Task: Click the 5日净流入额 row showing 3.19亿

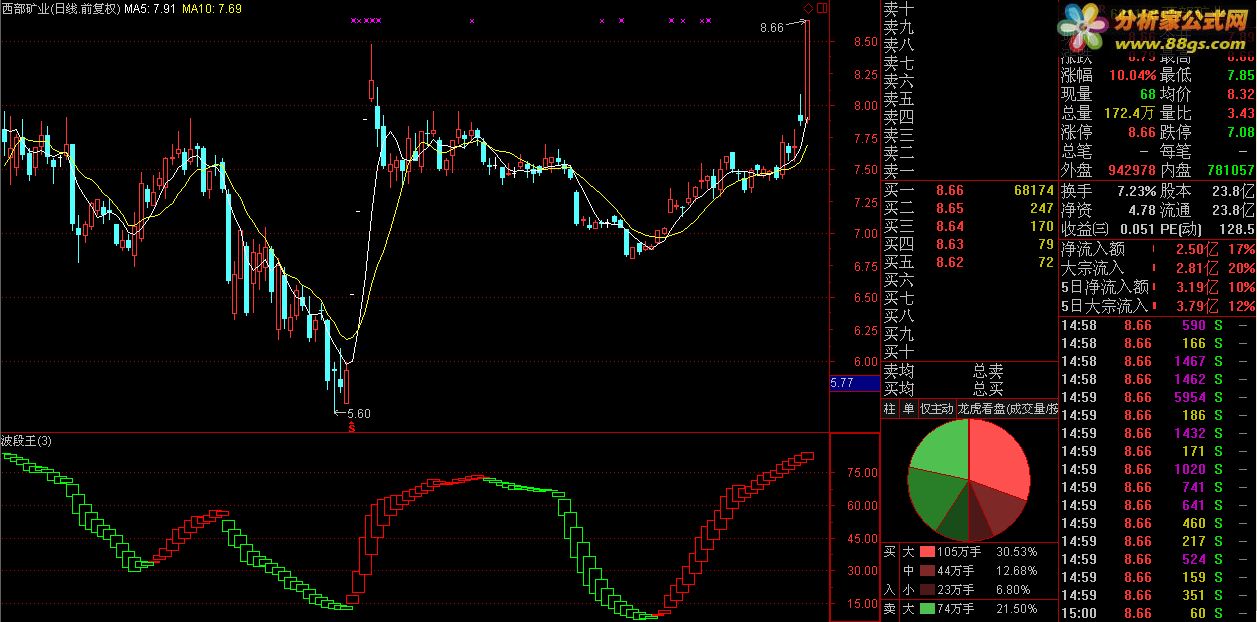Action: pos(1157,287)
